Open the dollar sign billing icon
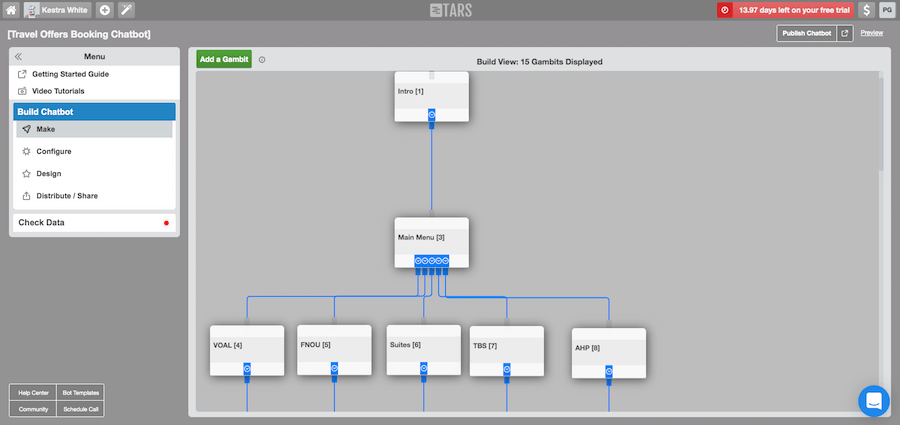Screen dimensions: 900x425 [867, 10]
